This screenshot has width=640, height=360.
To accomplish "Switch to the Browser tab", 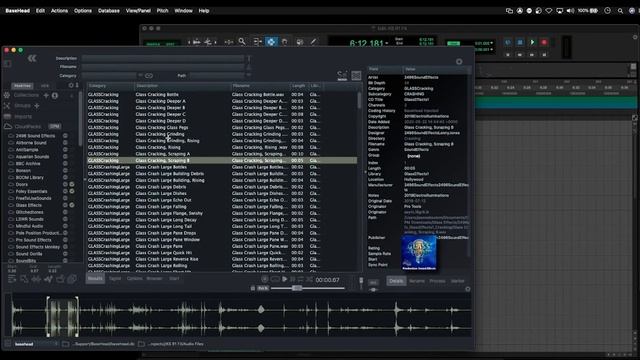I will pyautogui.click(x=154, y=278).
